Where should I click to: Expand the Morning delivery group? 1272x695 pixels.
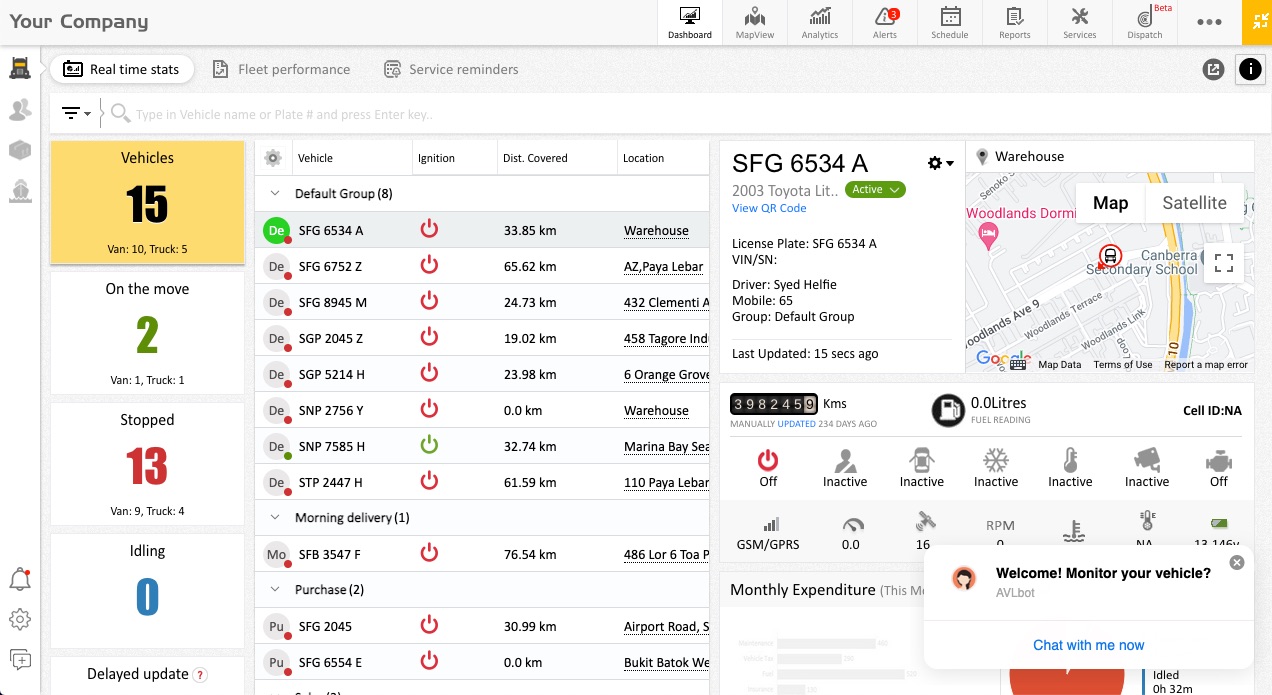click(275, 517)
